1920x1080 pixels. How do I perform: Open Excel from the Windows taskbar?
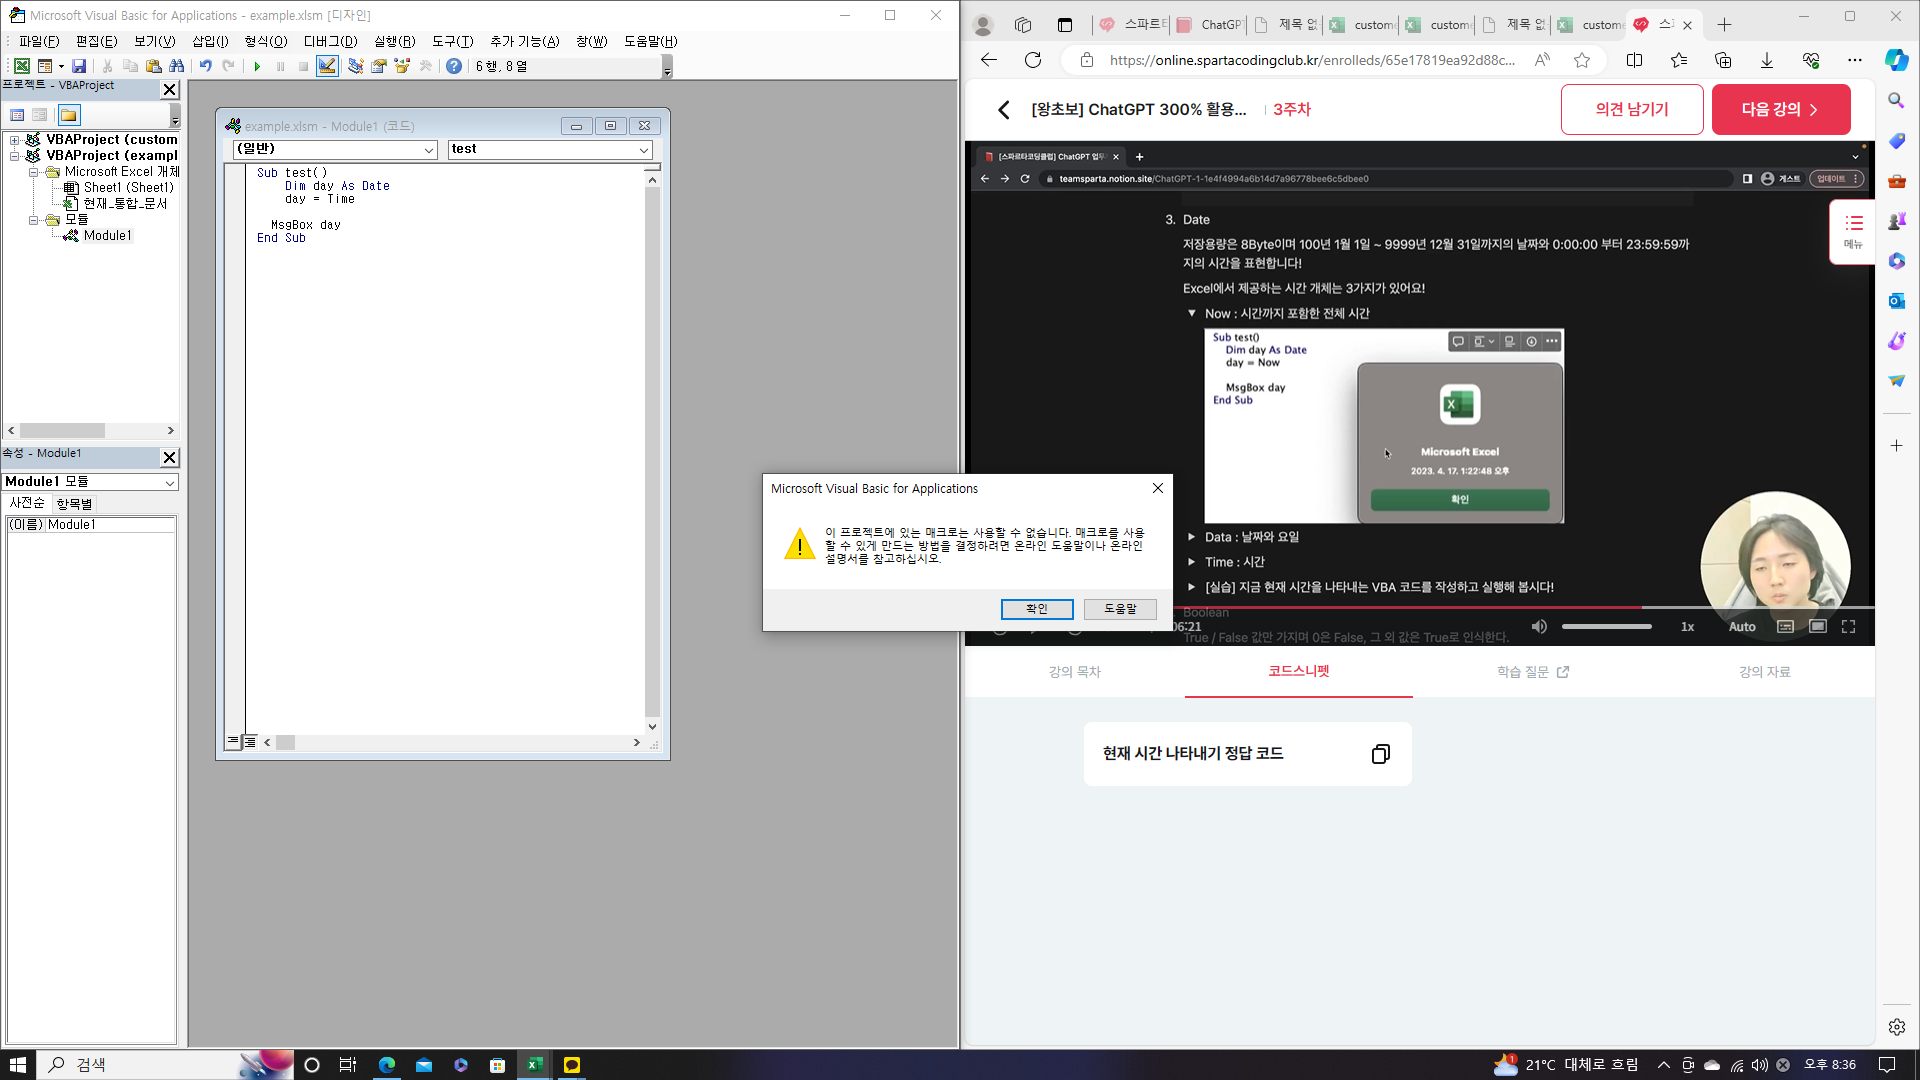pos(535,1065)
